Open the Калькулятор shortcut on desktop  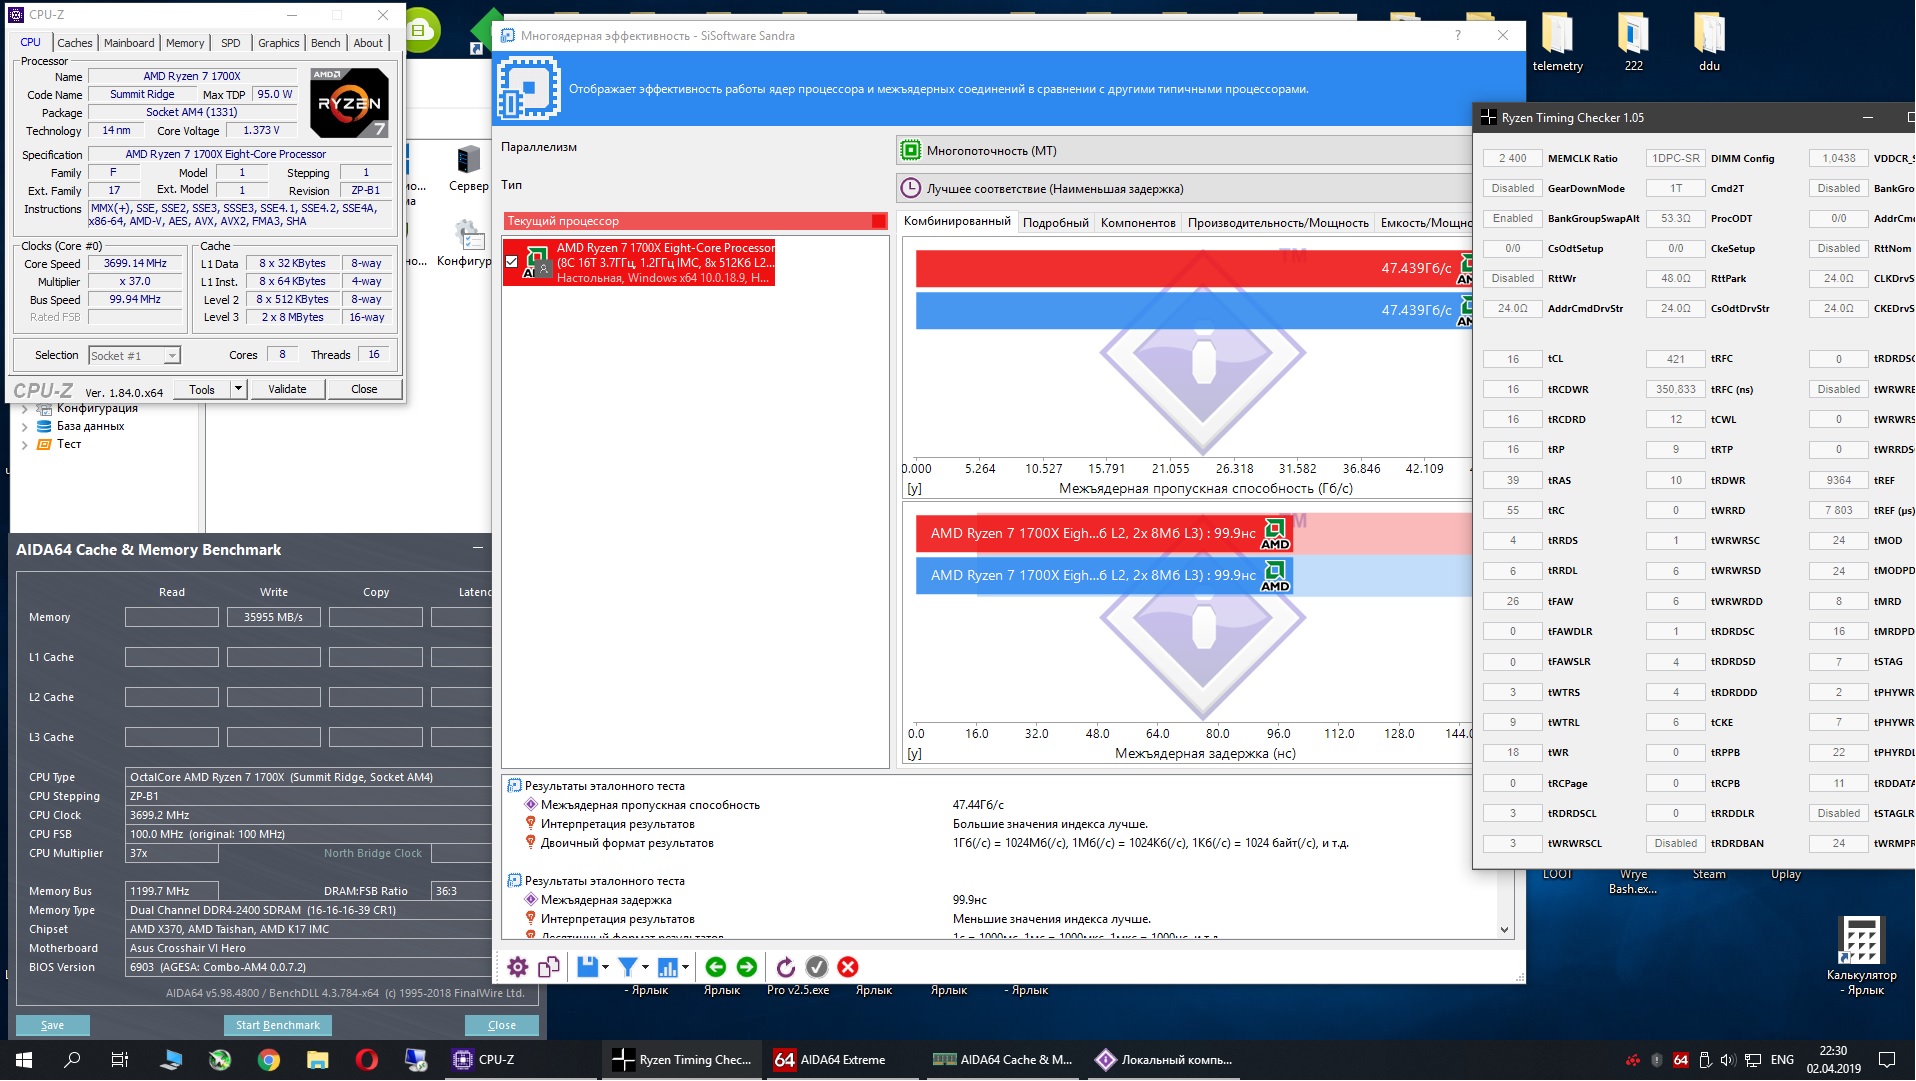(1861, 955)
